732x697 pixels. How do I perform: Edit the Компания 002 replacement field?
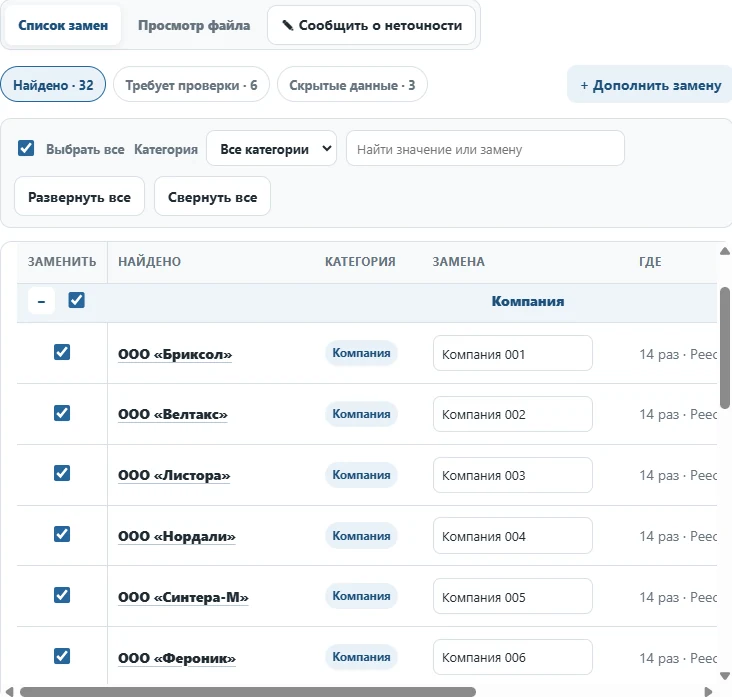tap(513, 414)
